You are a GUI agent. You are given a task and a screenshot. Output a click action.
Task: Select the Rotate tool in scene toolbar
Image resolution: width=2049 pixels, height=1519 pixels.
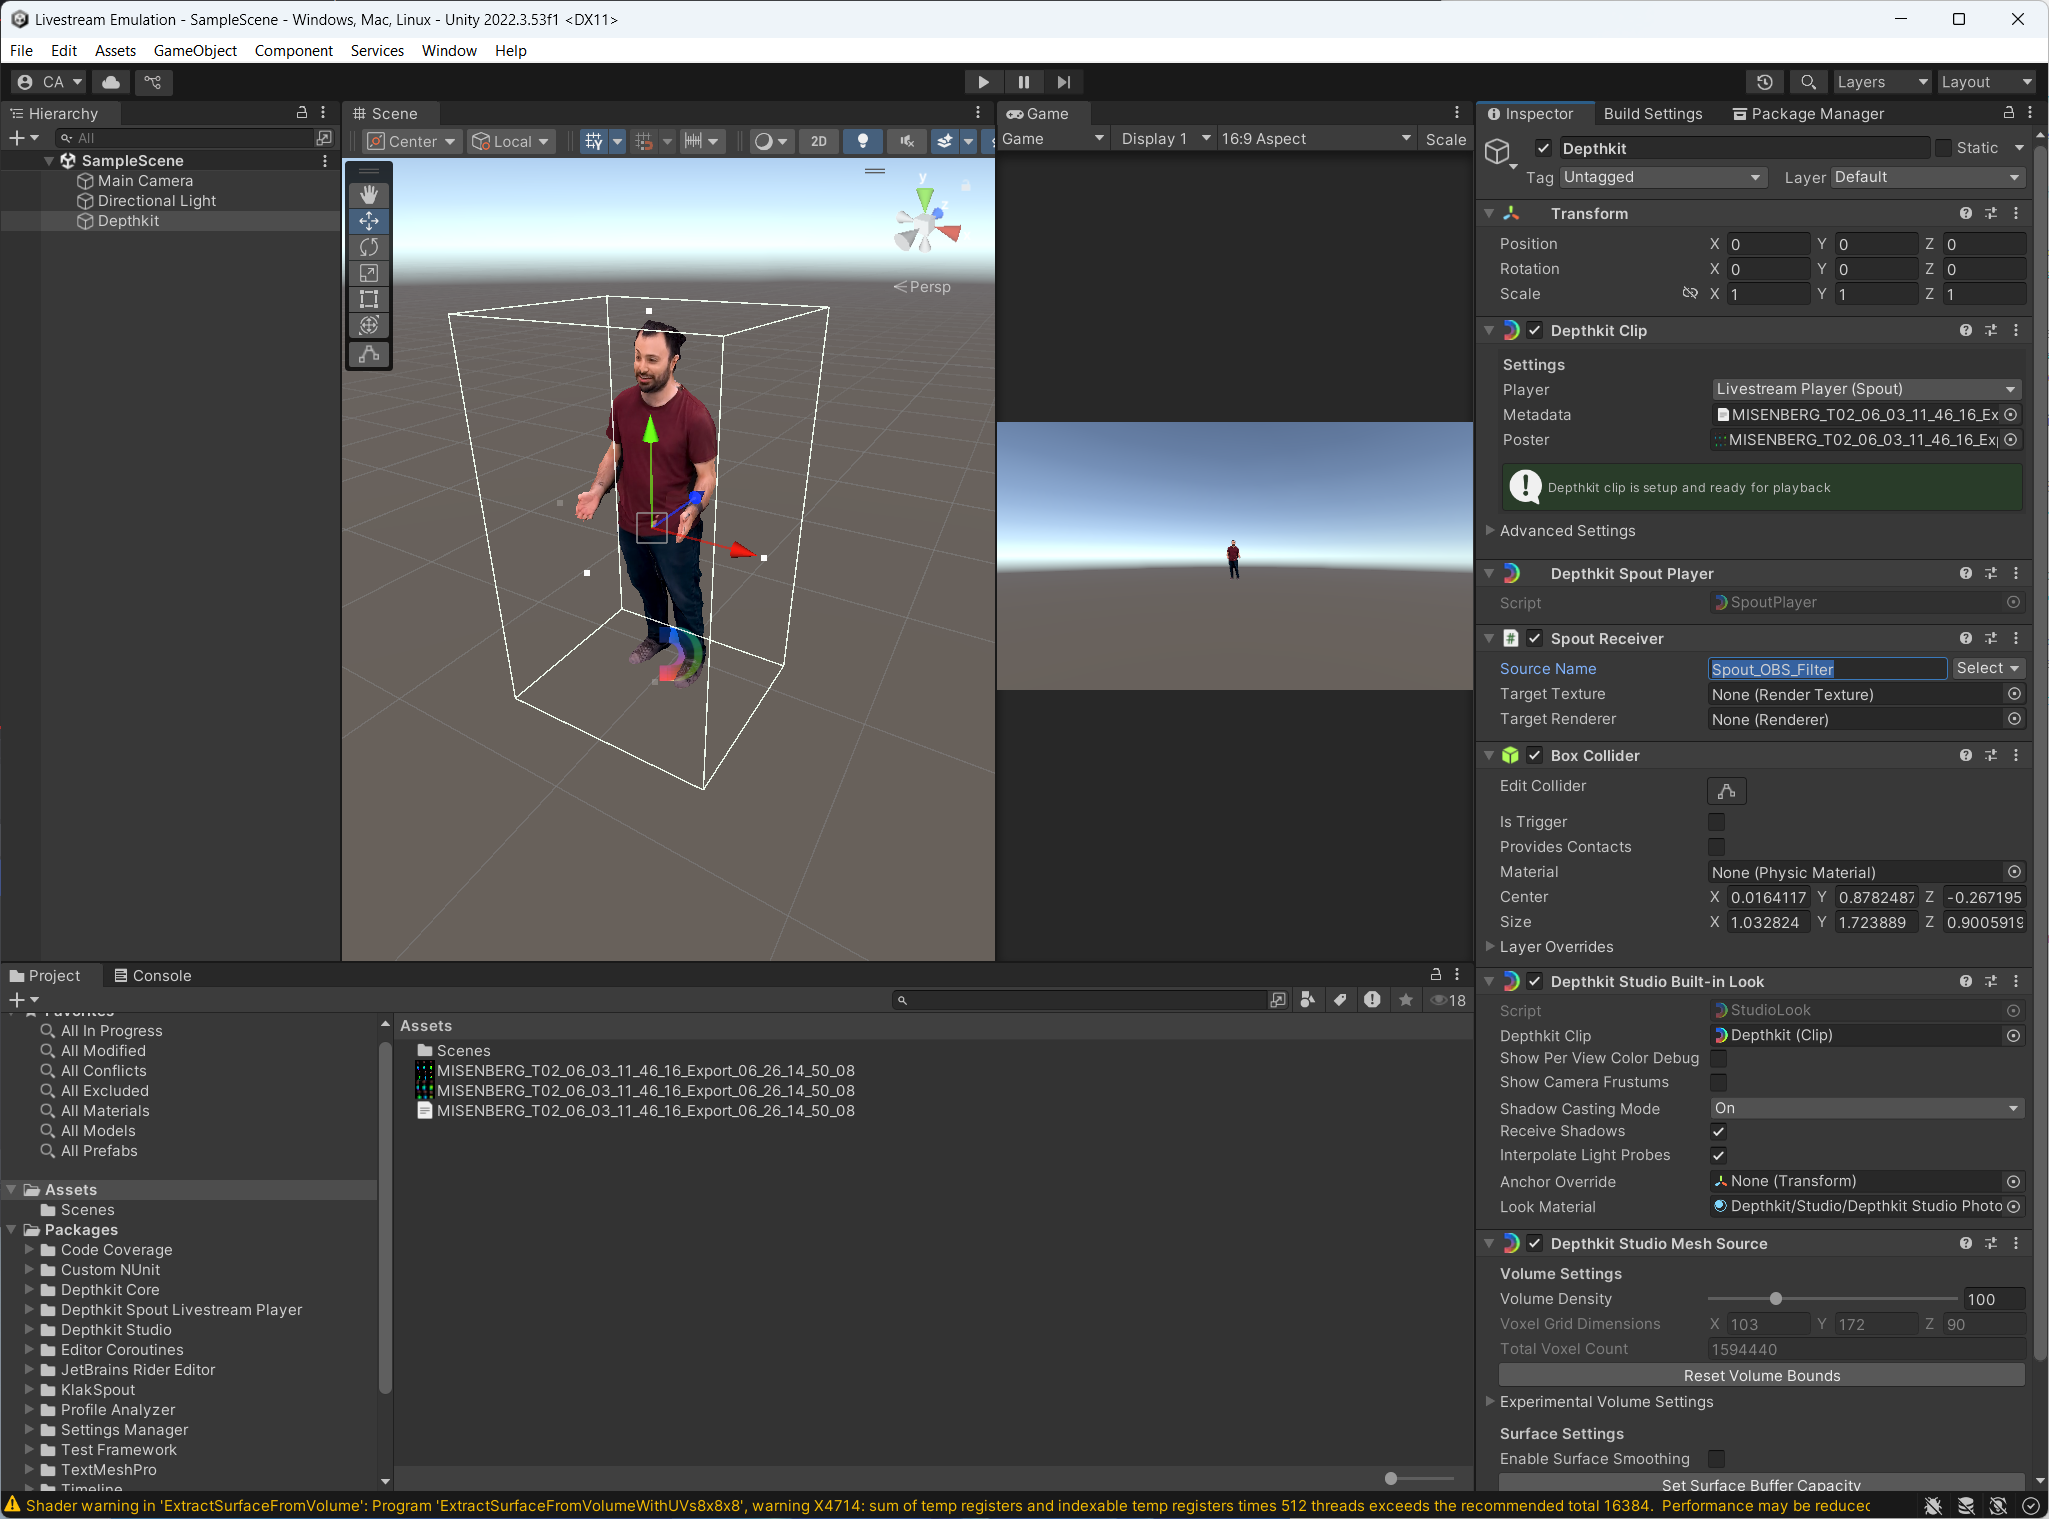(369, 247)
